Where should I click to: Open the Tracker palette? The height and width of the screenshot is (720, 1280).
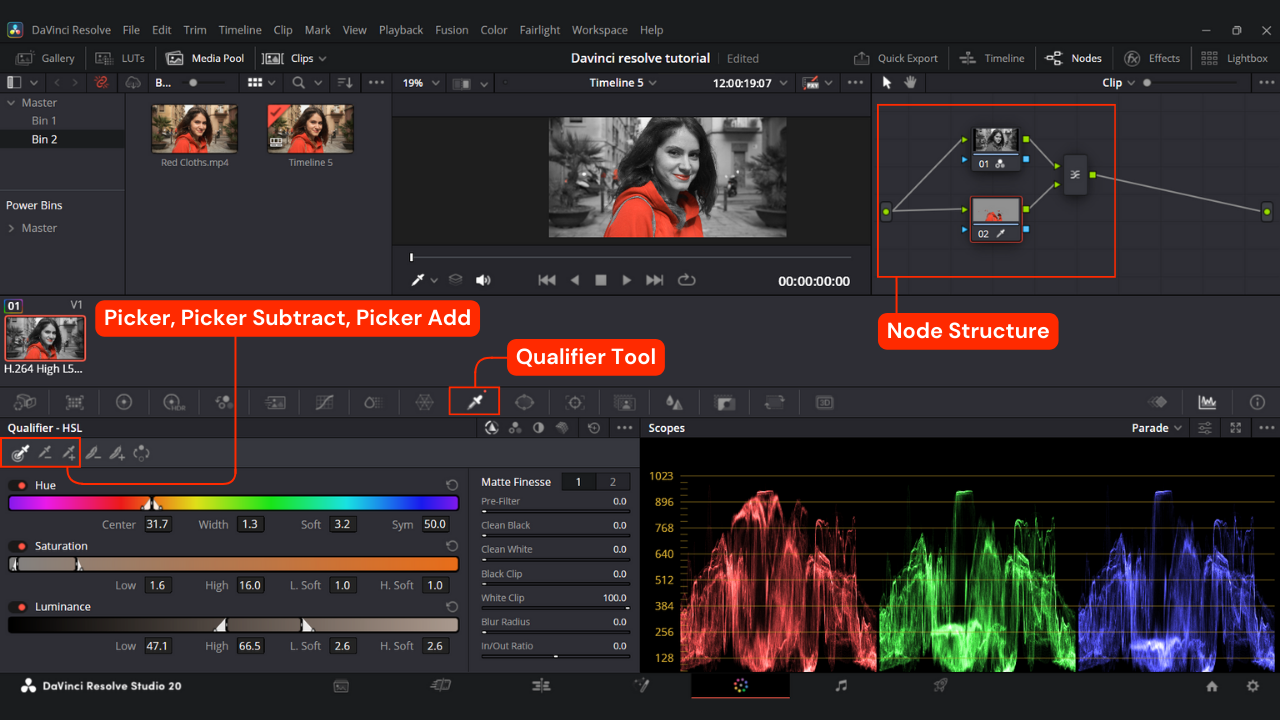pyautogui.click(x=574, y=402)
